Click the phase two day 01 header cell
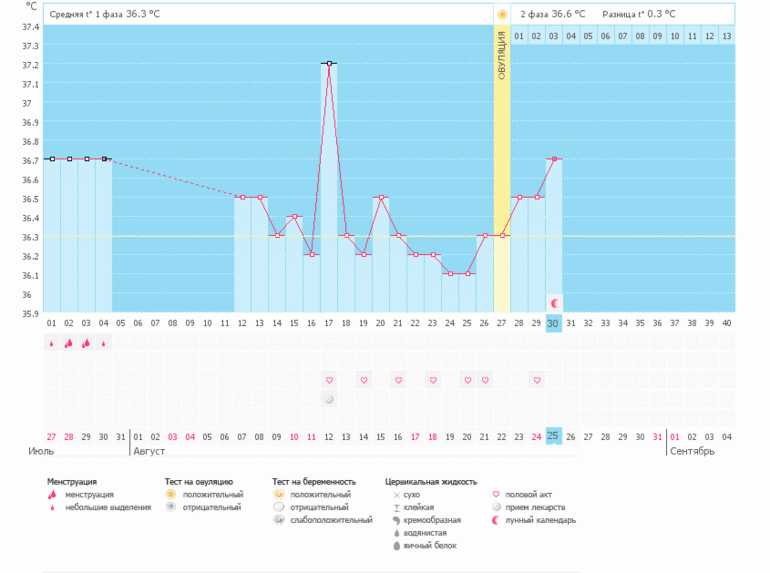This screenshot has height=573, width=770. pyautogui.click(x=519, y=36)
